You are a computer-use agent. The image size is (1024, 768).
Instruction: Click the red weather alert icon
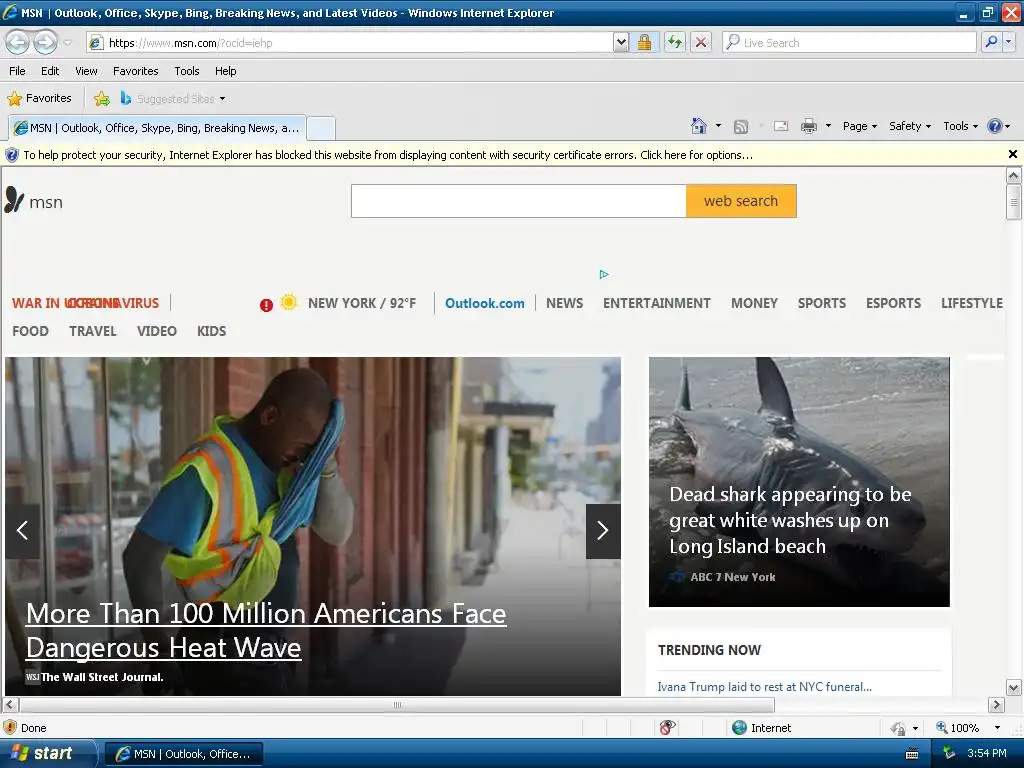point(266,305)
